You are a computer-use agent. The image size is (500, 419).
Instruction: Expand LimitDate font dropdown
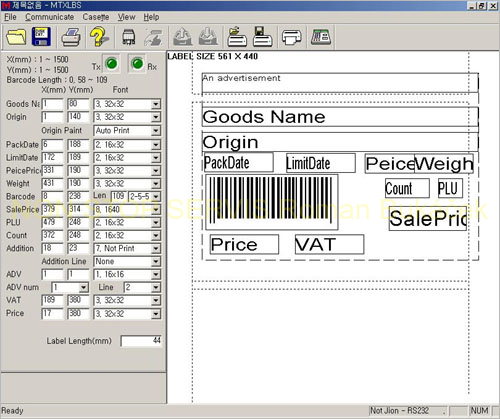point(156,158)
